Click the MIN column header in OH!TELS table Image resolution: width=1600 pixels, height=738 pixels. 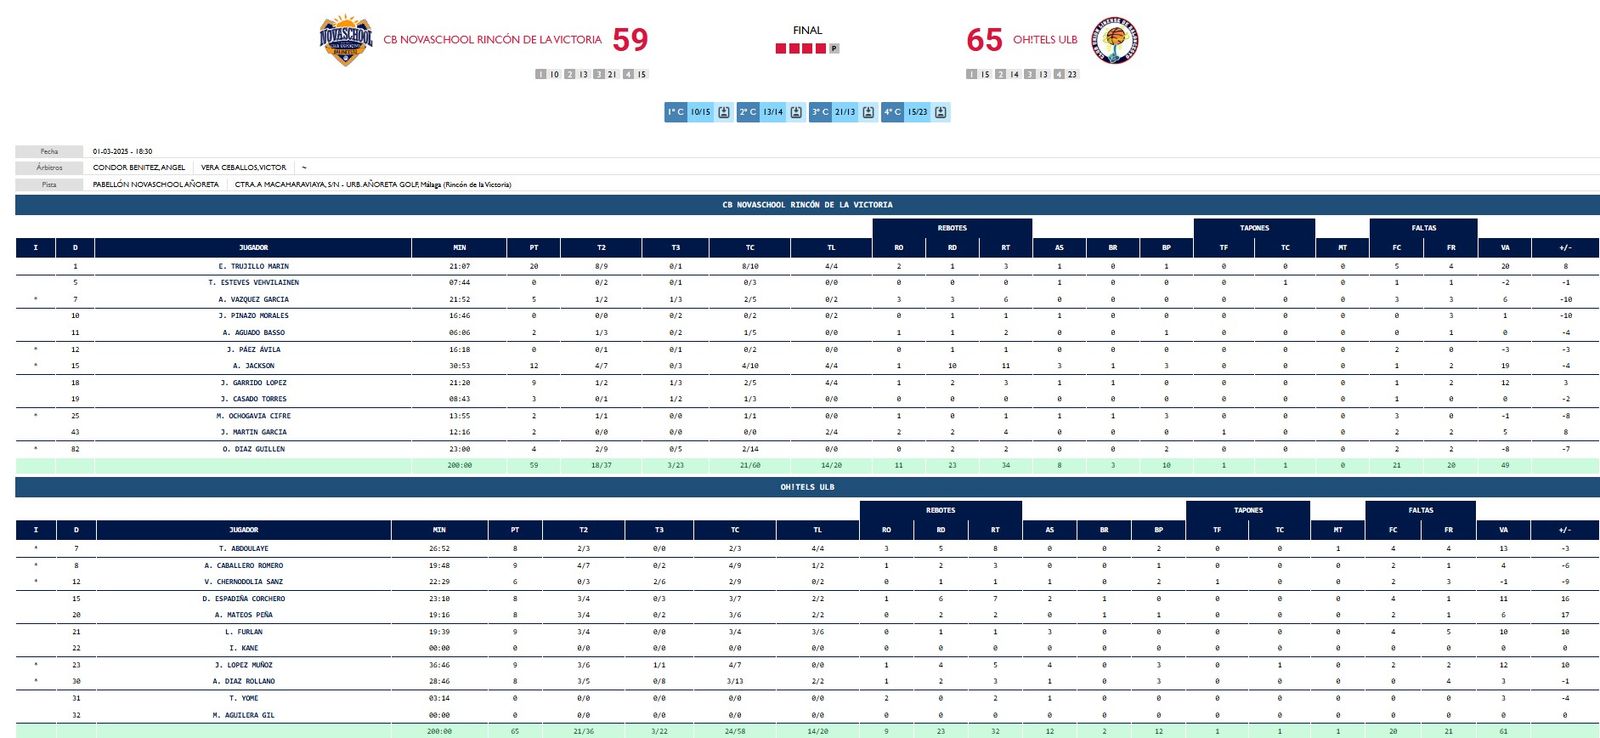(x=439, y=530)
